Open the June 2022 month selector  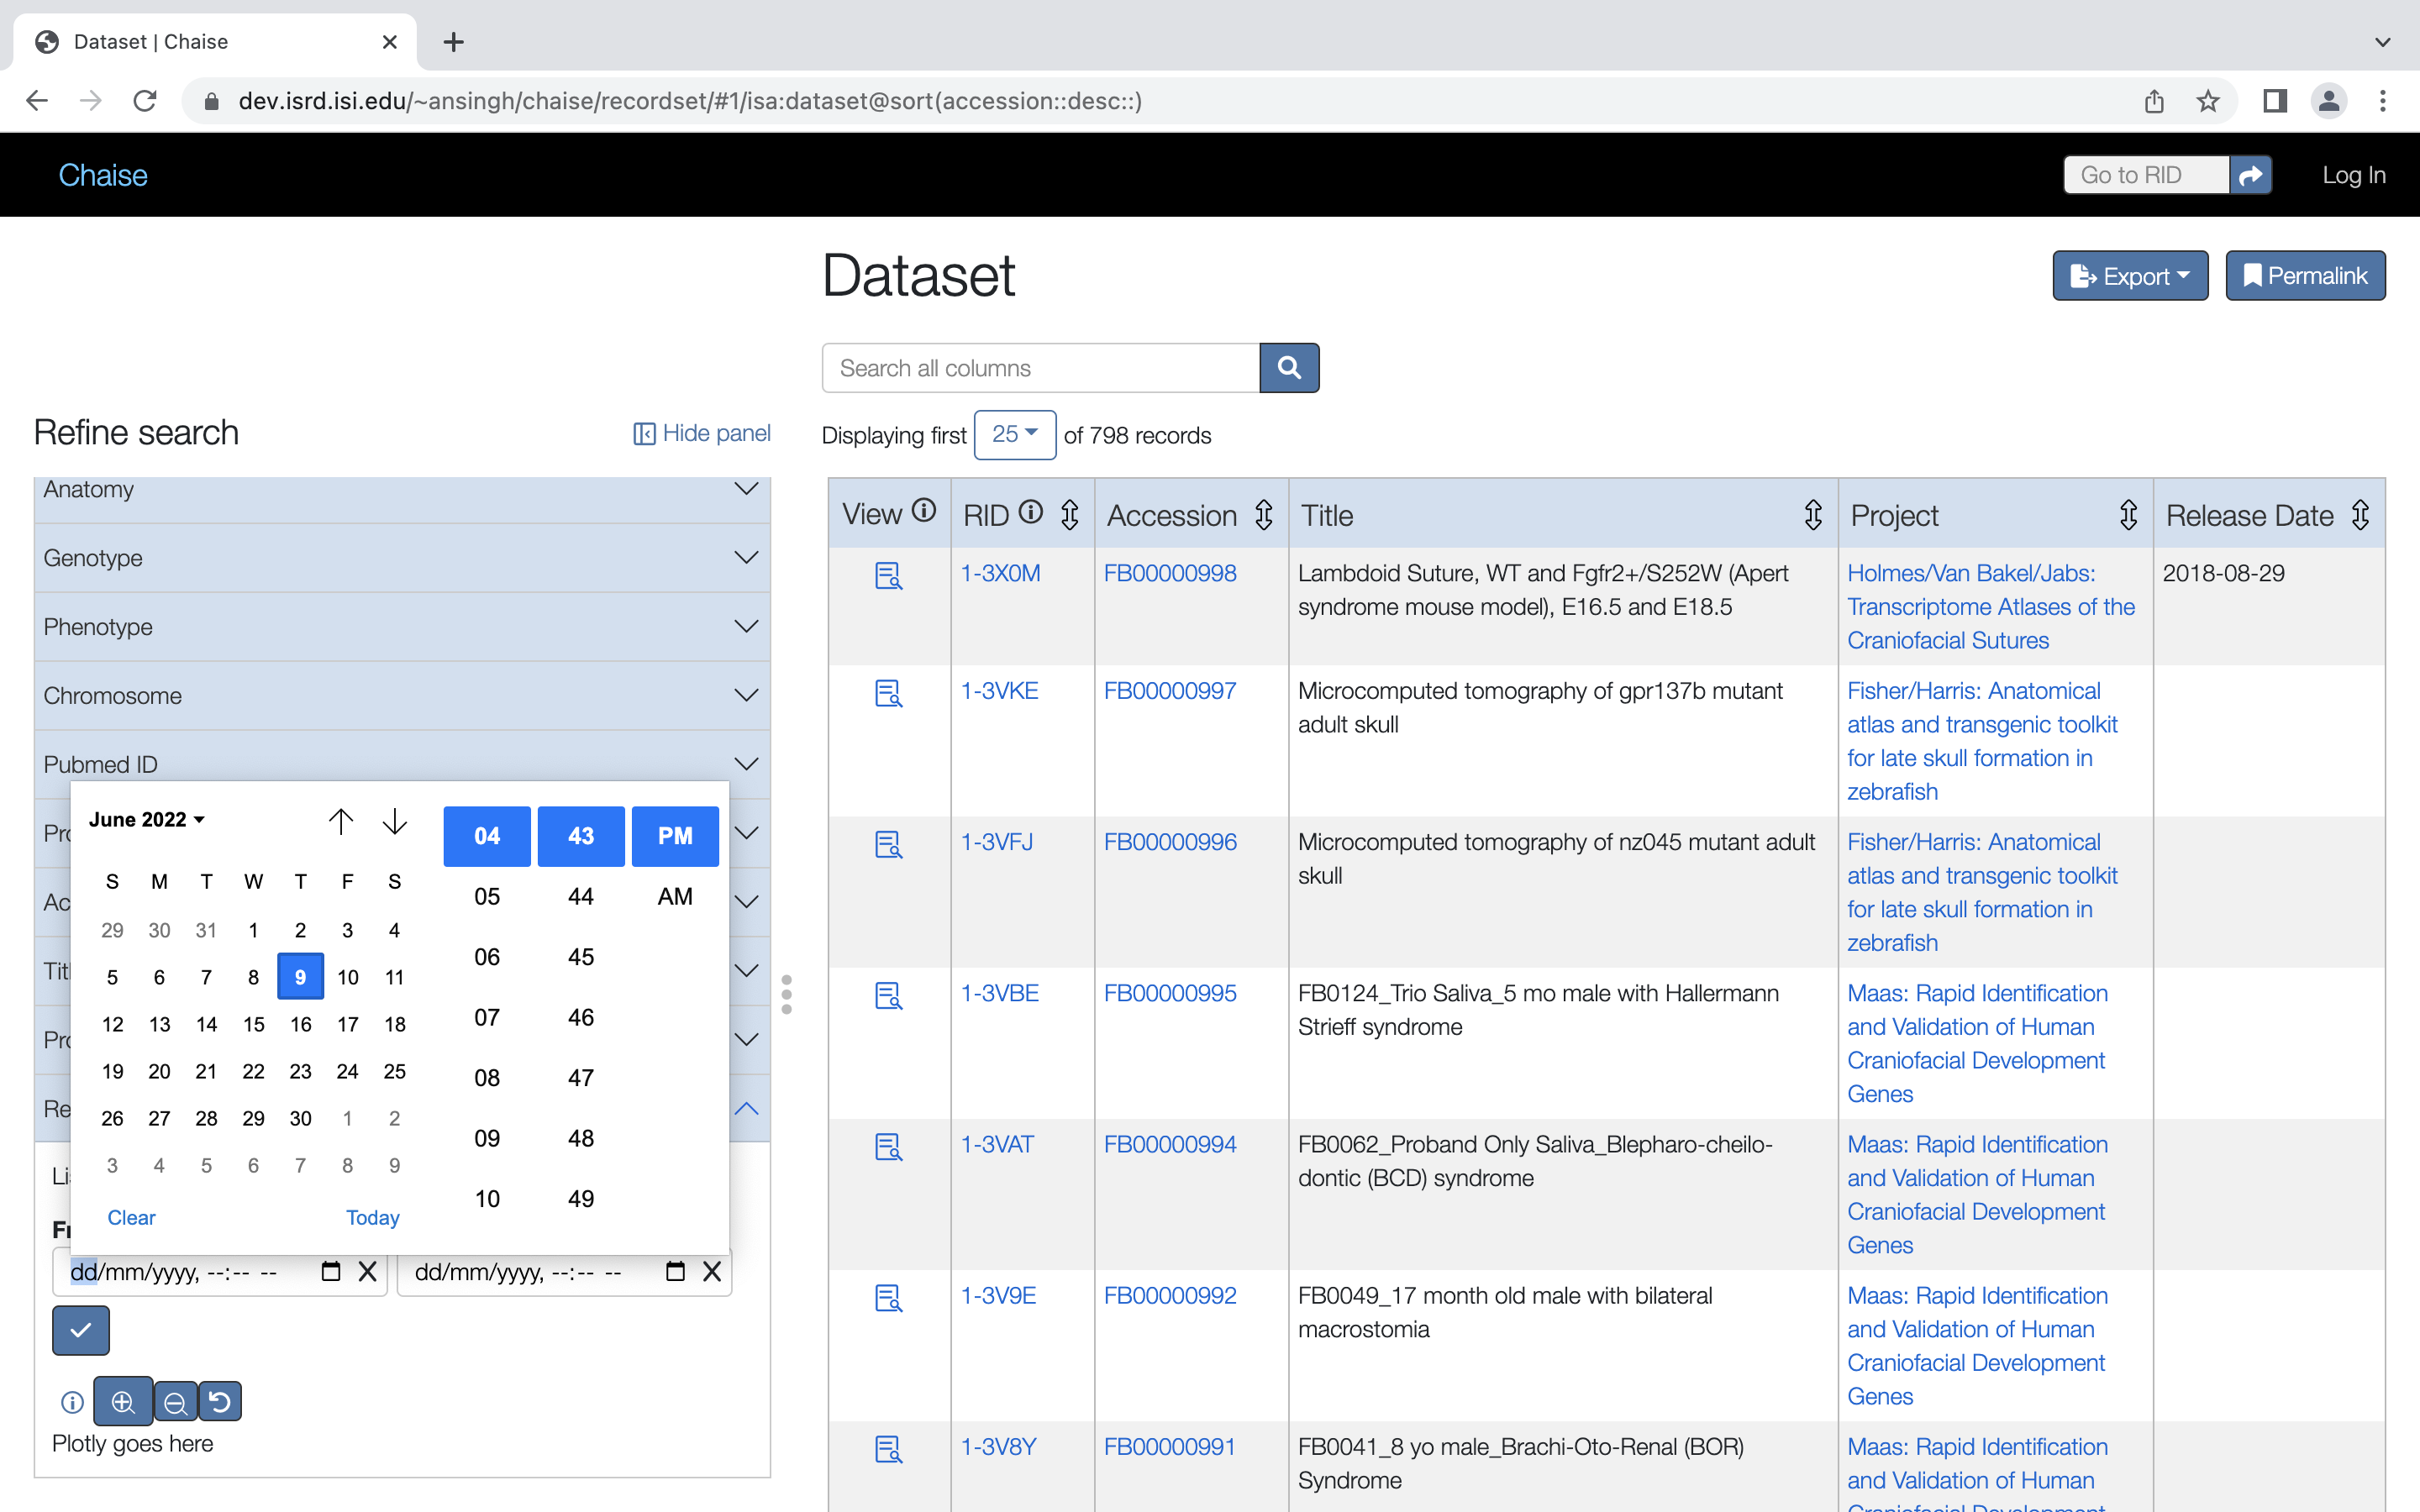147,819
